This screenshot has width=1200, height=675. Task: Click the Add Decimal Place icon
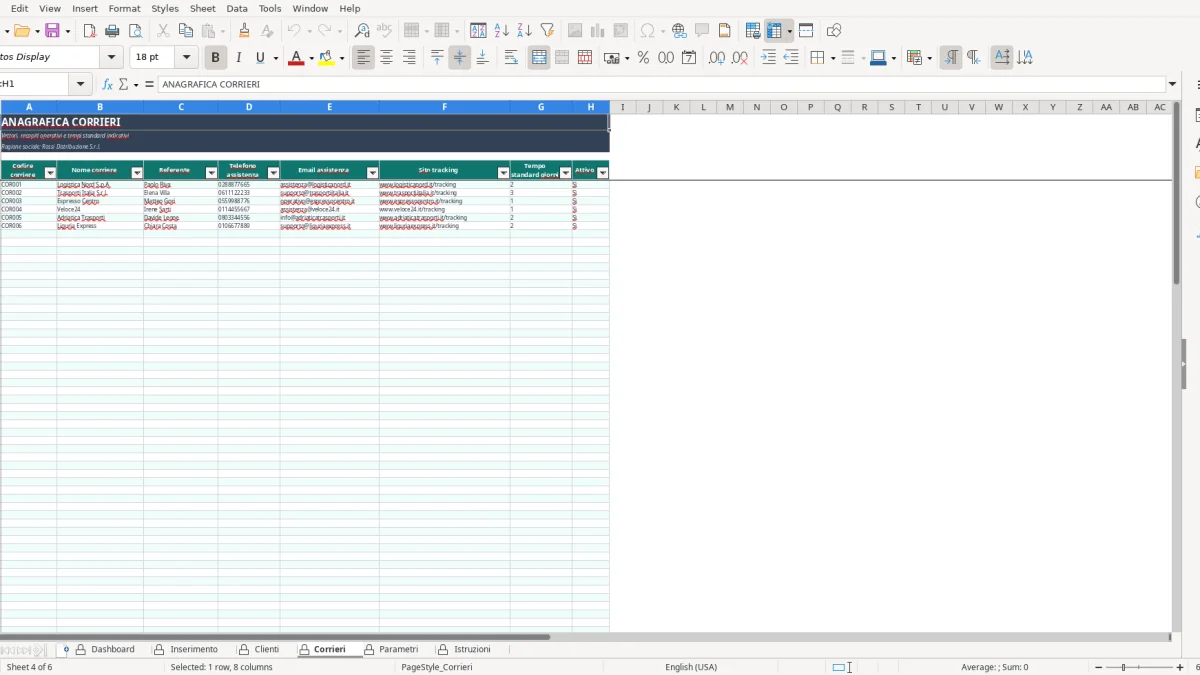tap(717, 58)
